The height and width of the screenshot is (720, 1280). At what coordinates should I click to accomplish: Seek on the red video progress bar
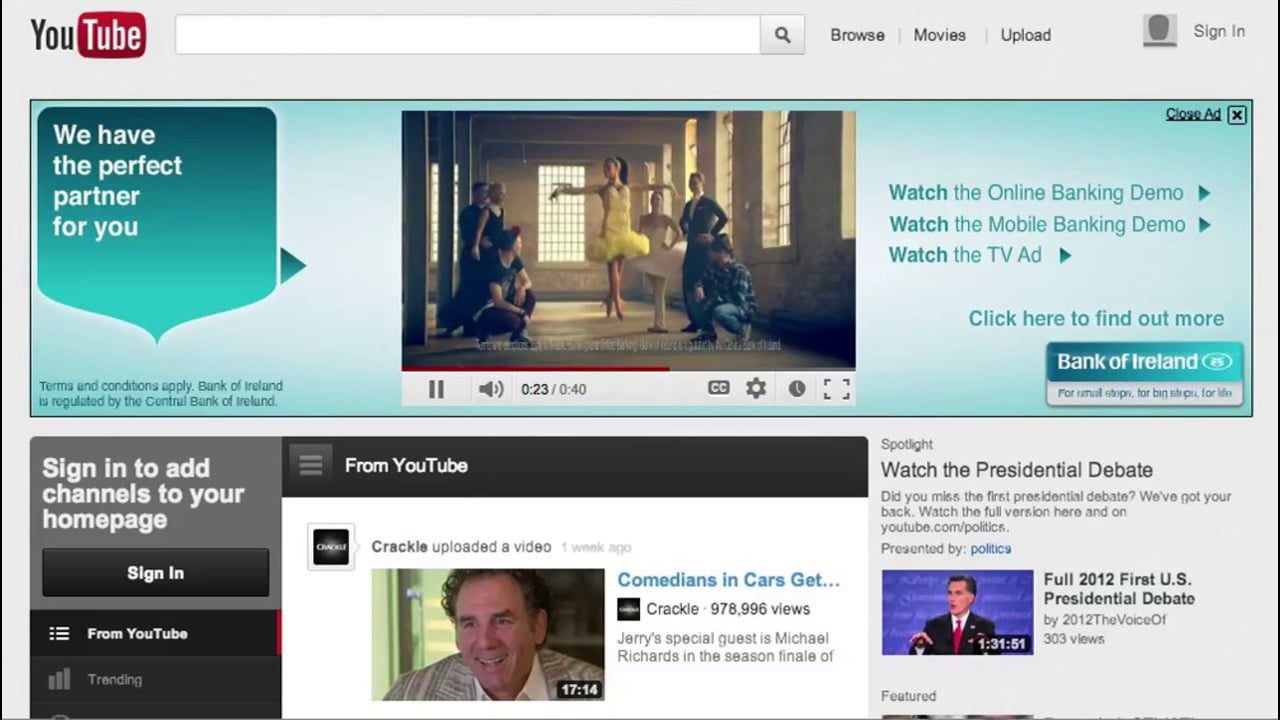(628, 369)
